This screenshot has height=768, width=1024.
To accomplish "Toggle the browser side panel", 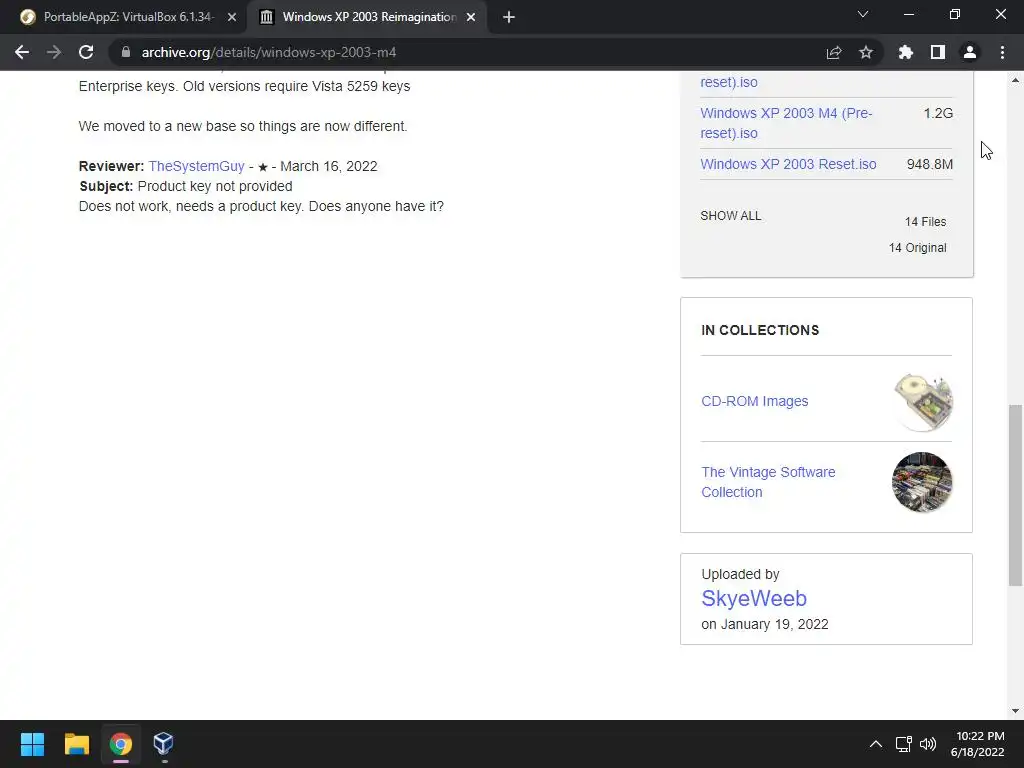I will tap(938, 52).
